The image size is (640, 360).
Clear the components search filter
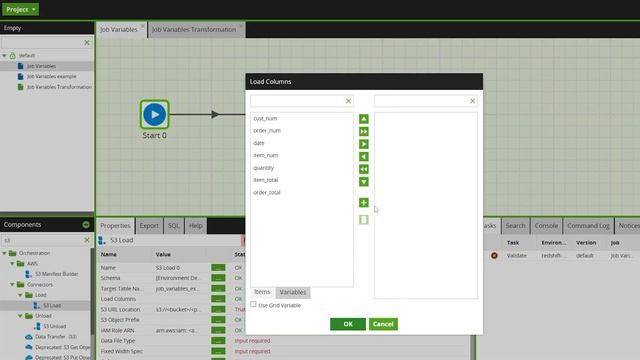[87, 240]
